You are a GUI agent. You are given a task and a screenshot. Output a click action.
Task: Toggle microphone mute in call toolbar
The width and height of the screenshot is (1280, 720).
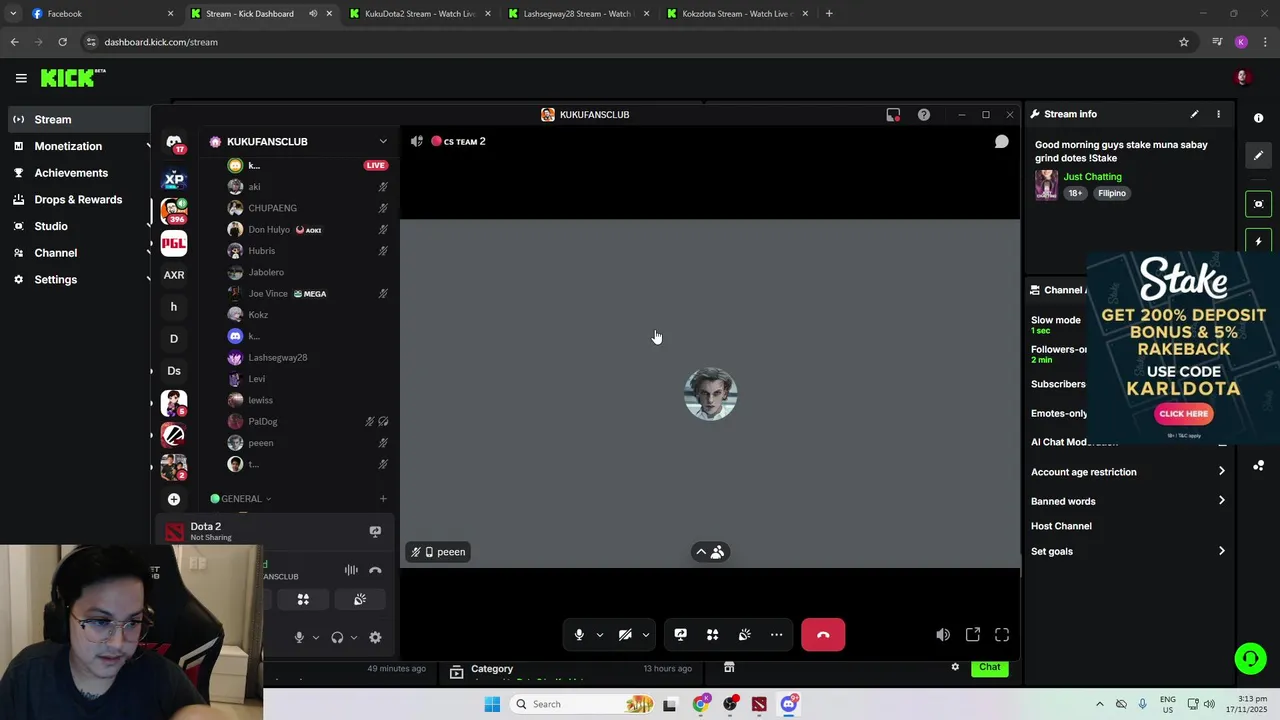click(579, 635)
